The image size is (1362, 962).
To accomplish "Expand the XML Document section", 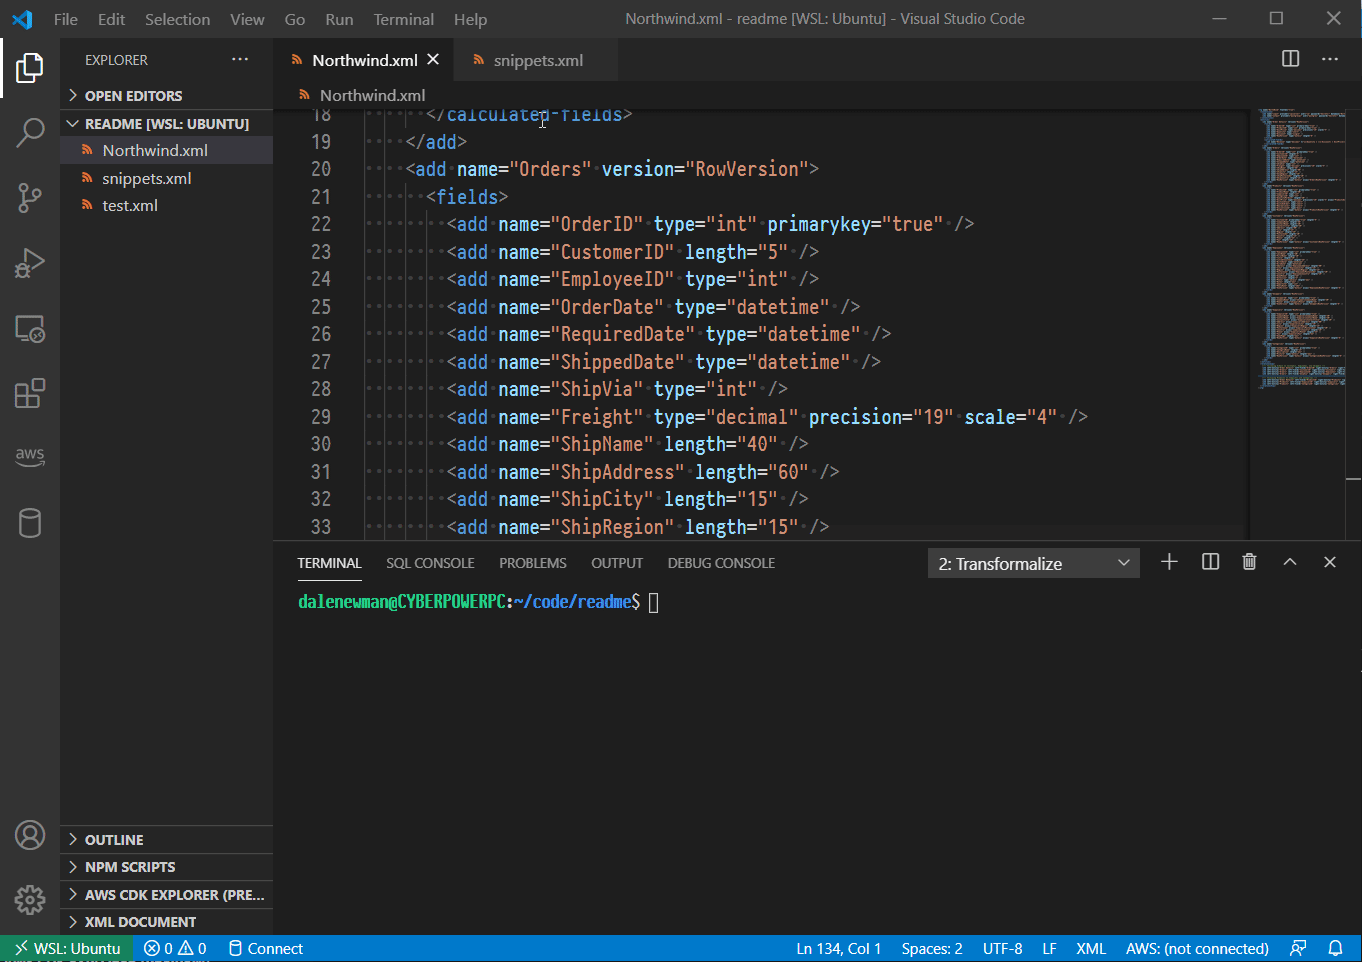I will (166, 922).
